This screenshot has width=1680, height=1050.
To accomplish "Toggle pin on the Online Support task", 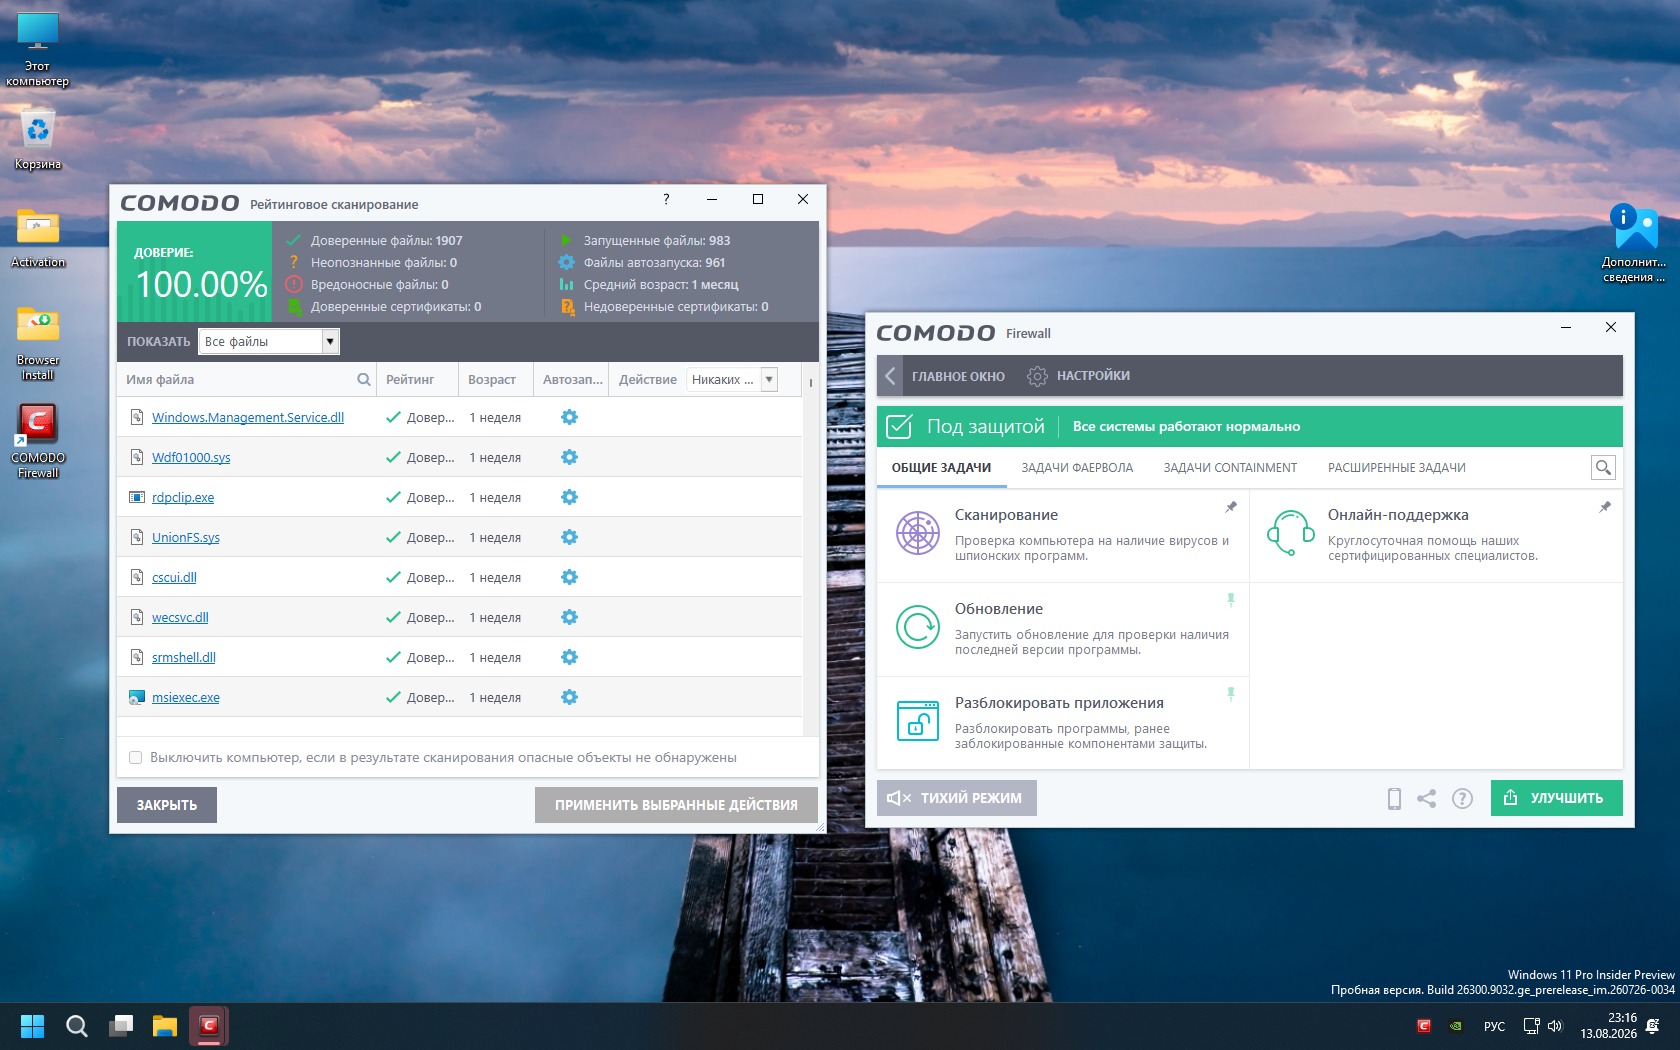I will tap(1605, 507).
